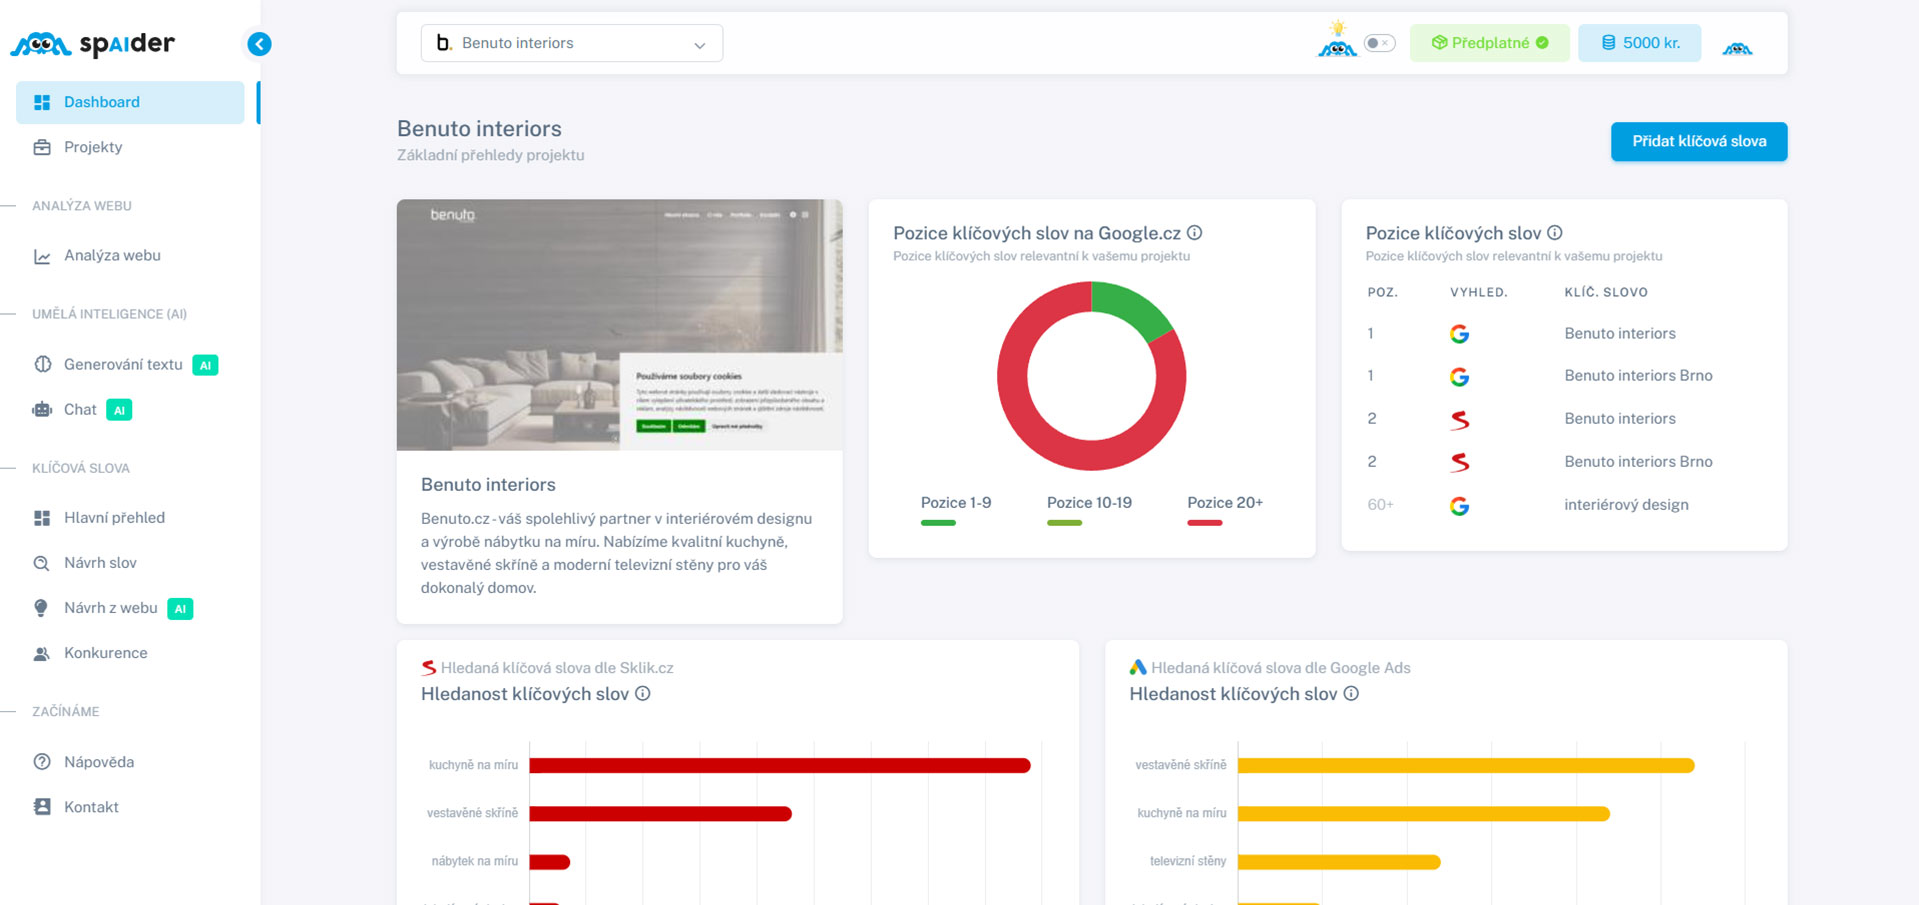Click the Benuto website preview thumbnail
The width and height of the screenshot is (1919, 905).
(x=619, y=325)
